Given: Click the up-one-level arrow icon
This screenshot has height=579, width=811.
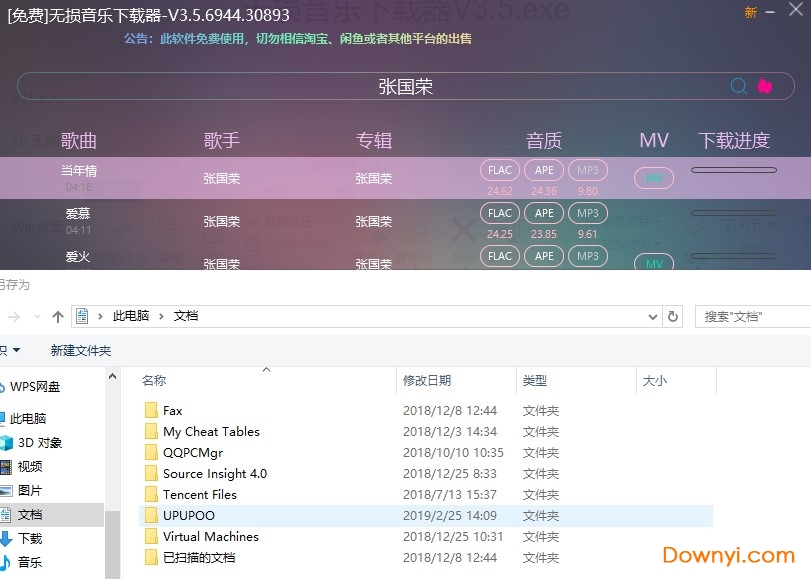Looking at the screenshot, I should [x=57, y=315].
